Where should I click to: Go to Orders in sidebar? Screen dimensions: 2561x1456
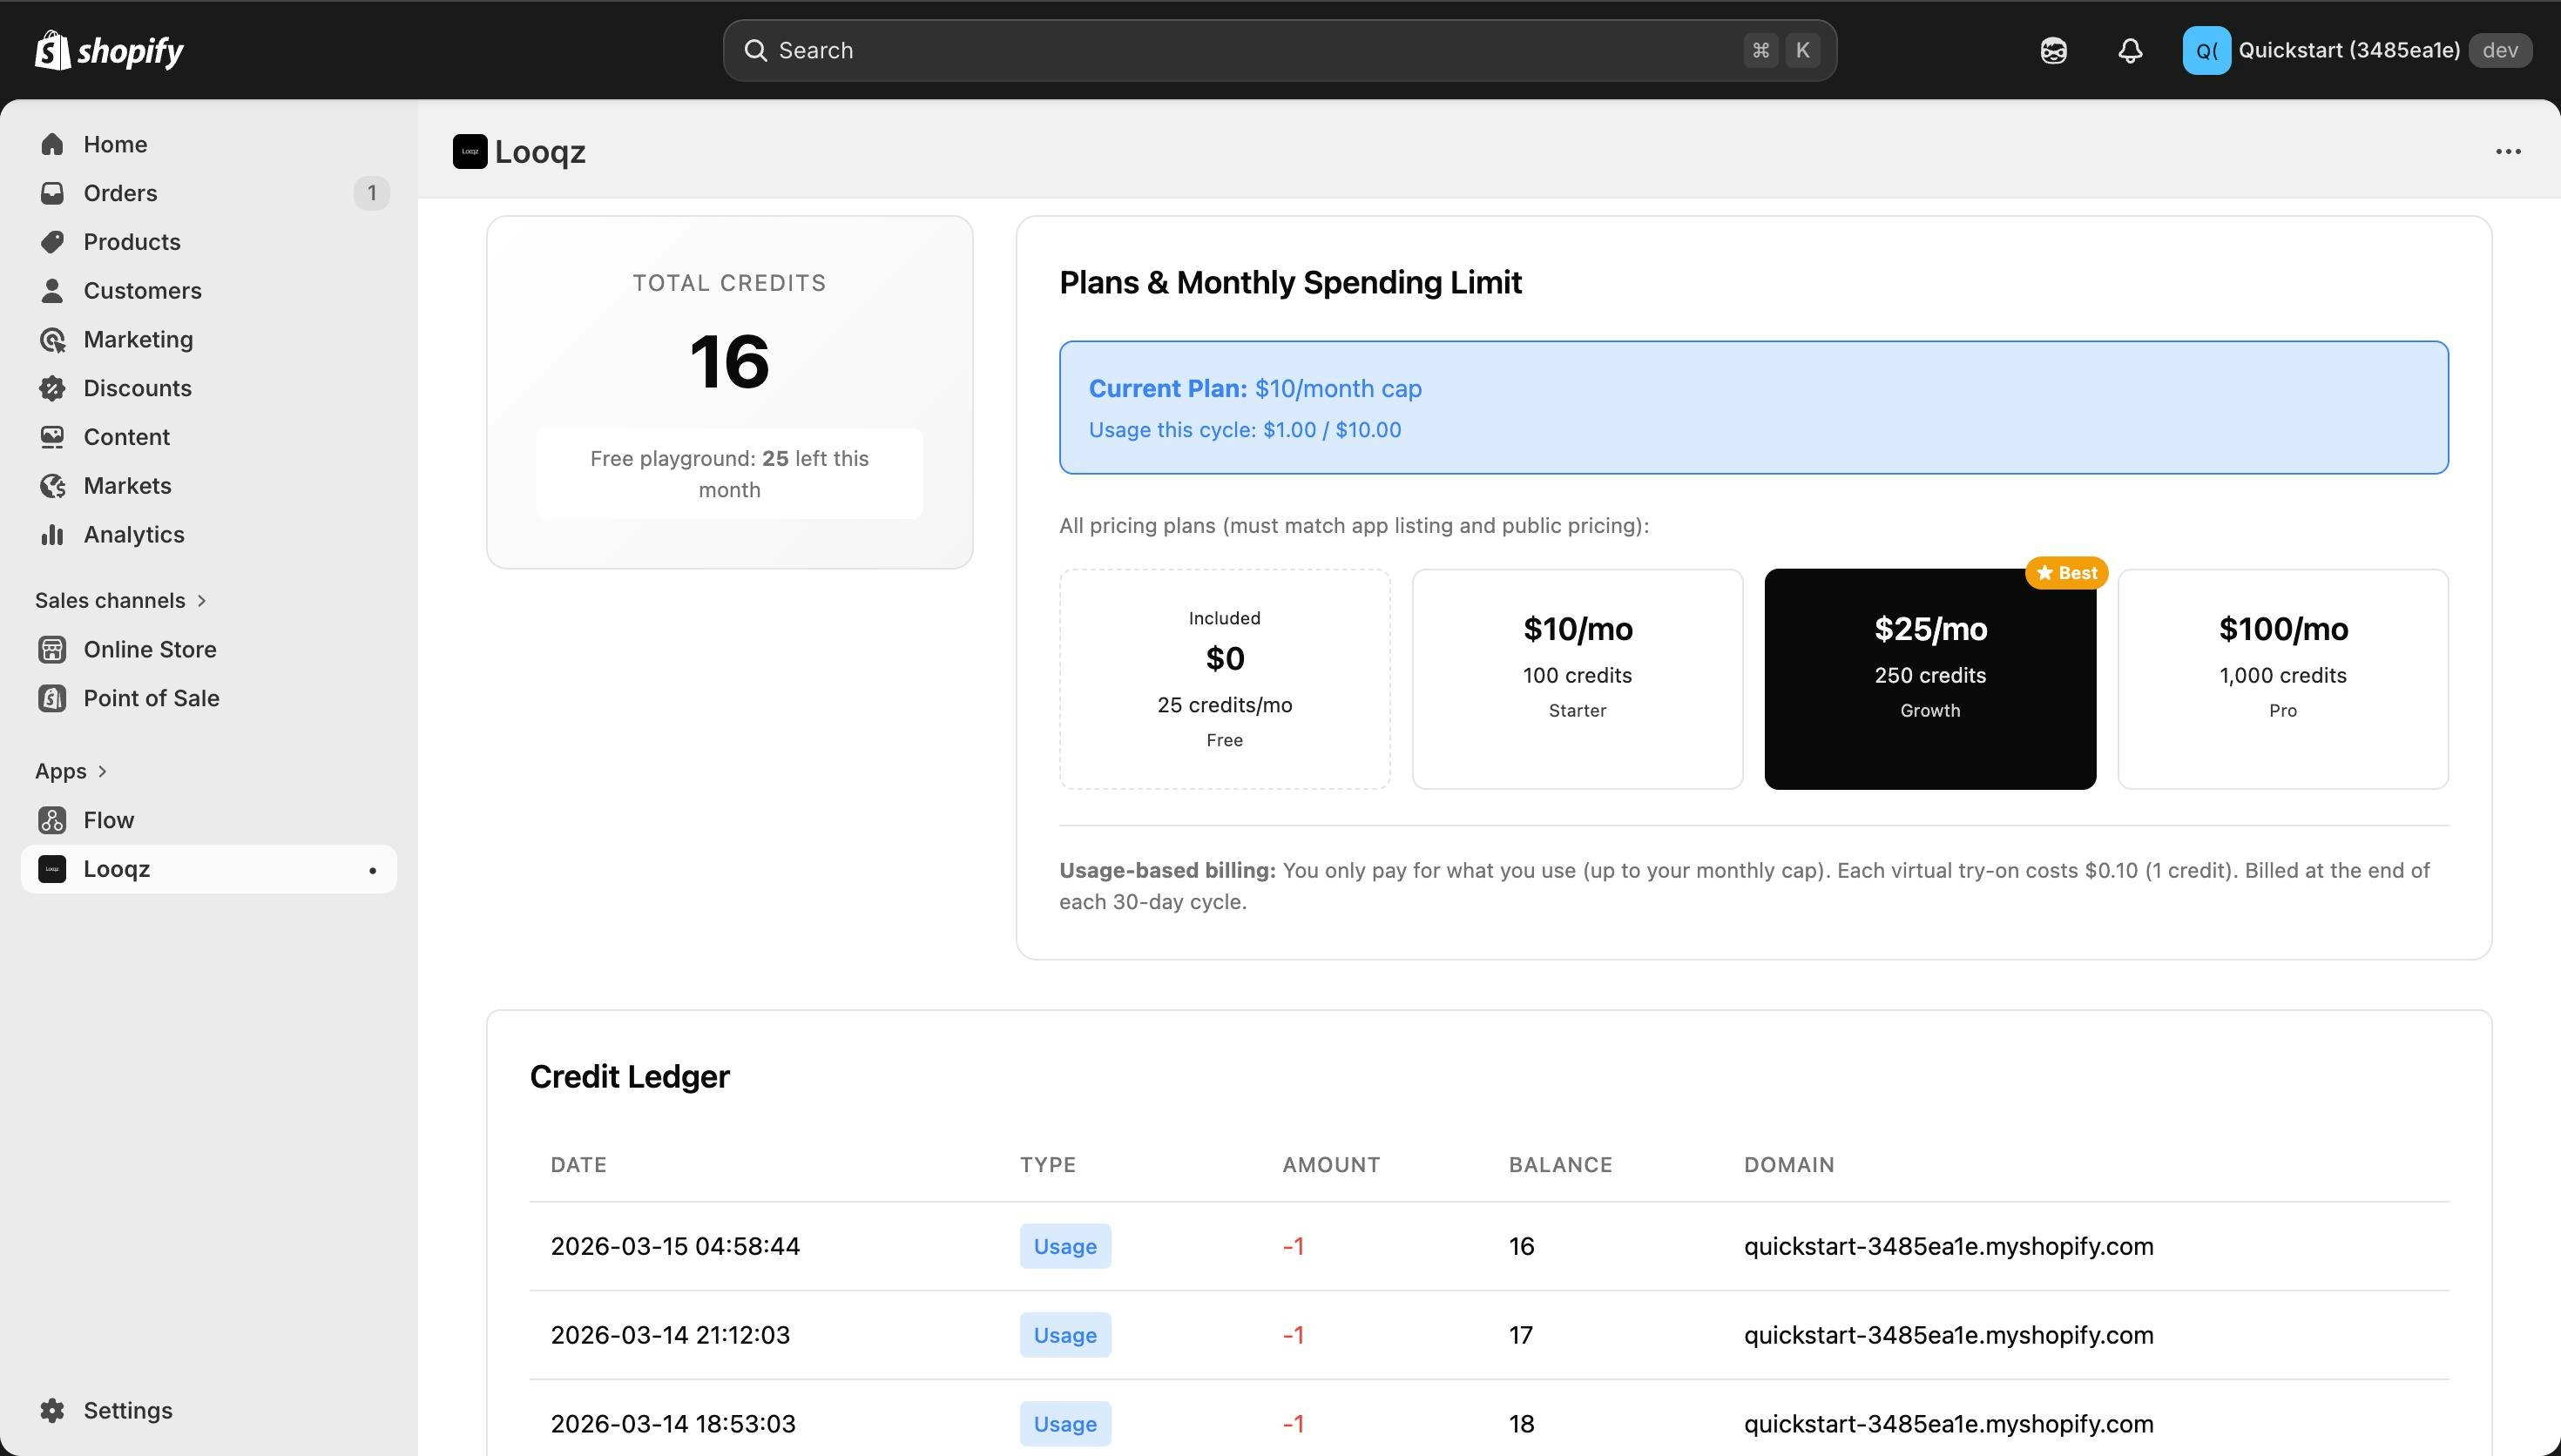[120, 193]
